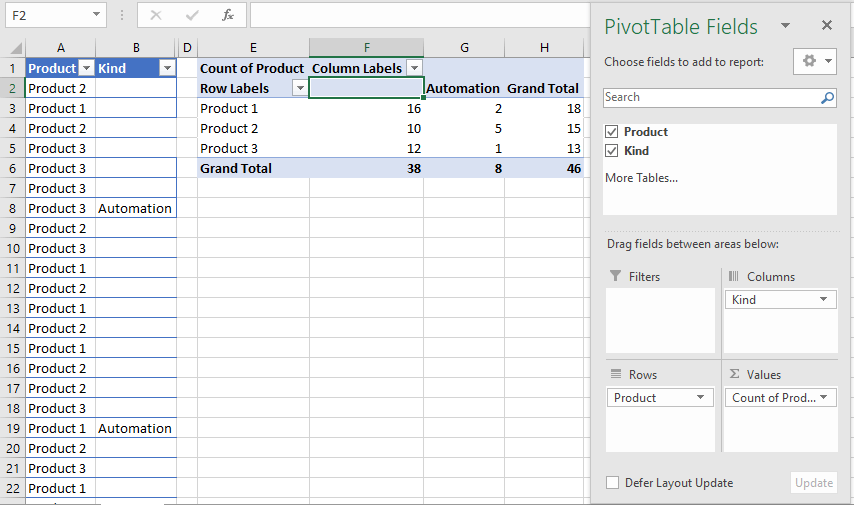The image size is (854, 505).
Task: Select row 19 header
Action: [13, 429]
